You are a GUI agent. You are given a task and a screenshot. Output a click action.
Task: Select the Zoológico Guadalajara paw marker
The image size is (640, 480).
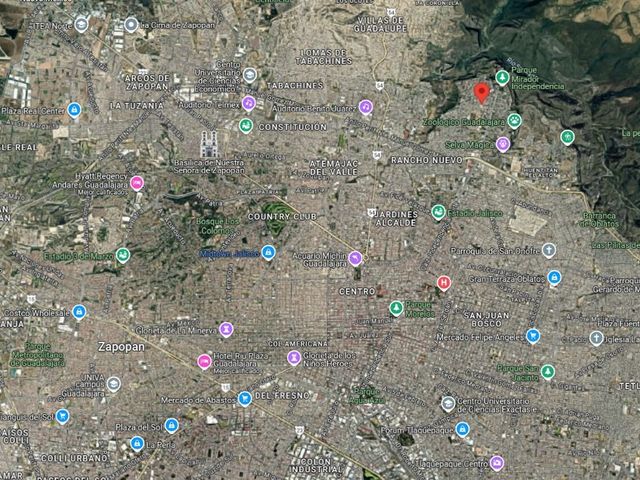pyautogui.click(x=515, y=121)
